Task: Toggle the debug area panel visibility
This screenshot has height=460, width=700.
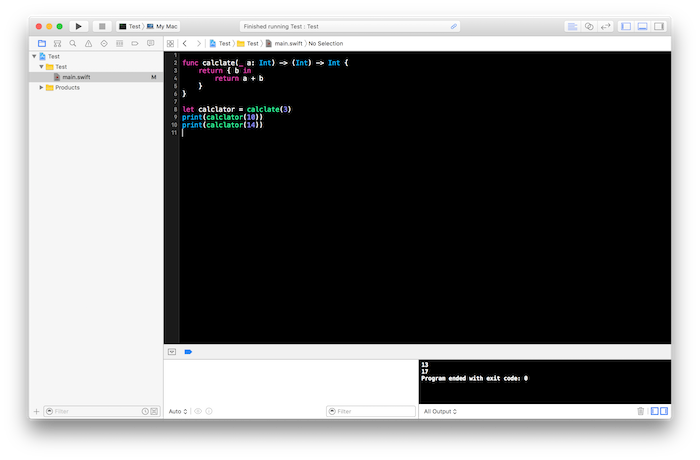Action: tap(642, 26)
